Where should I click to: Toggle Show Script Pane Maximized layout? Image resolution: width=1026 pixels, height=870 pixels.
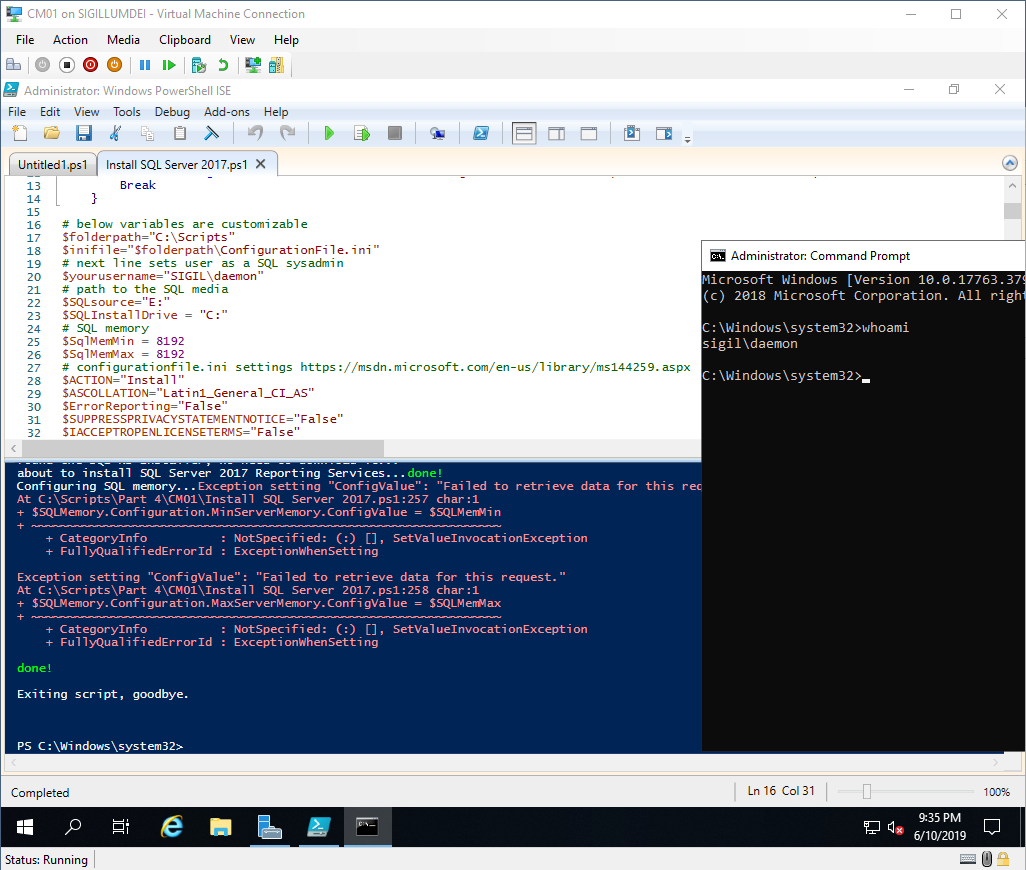coord(589,133)
